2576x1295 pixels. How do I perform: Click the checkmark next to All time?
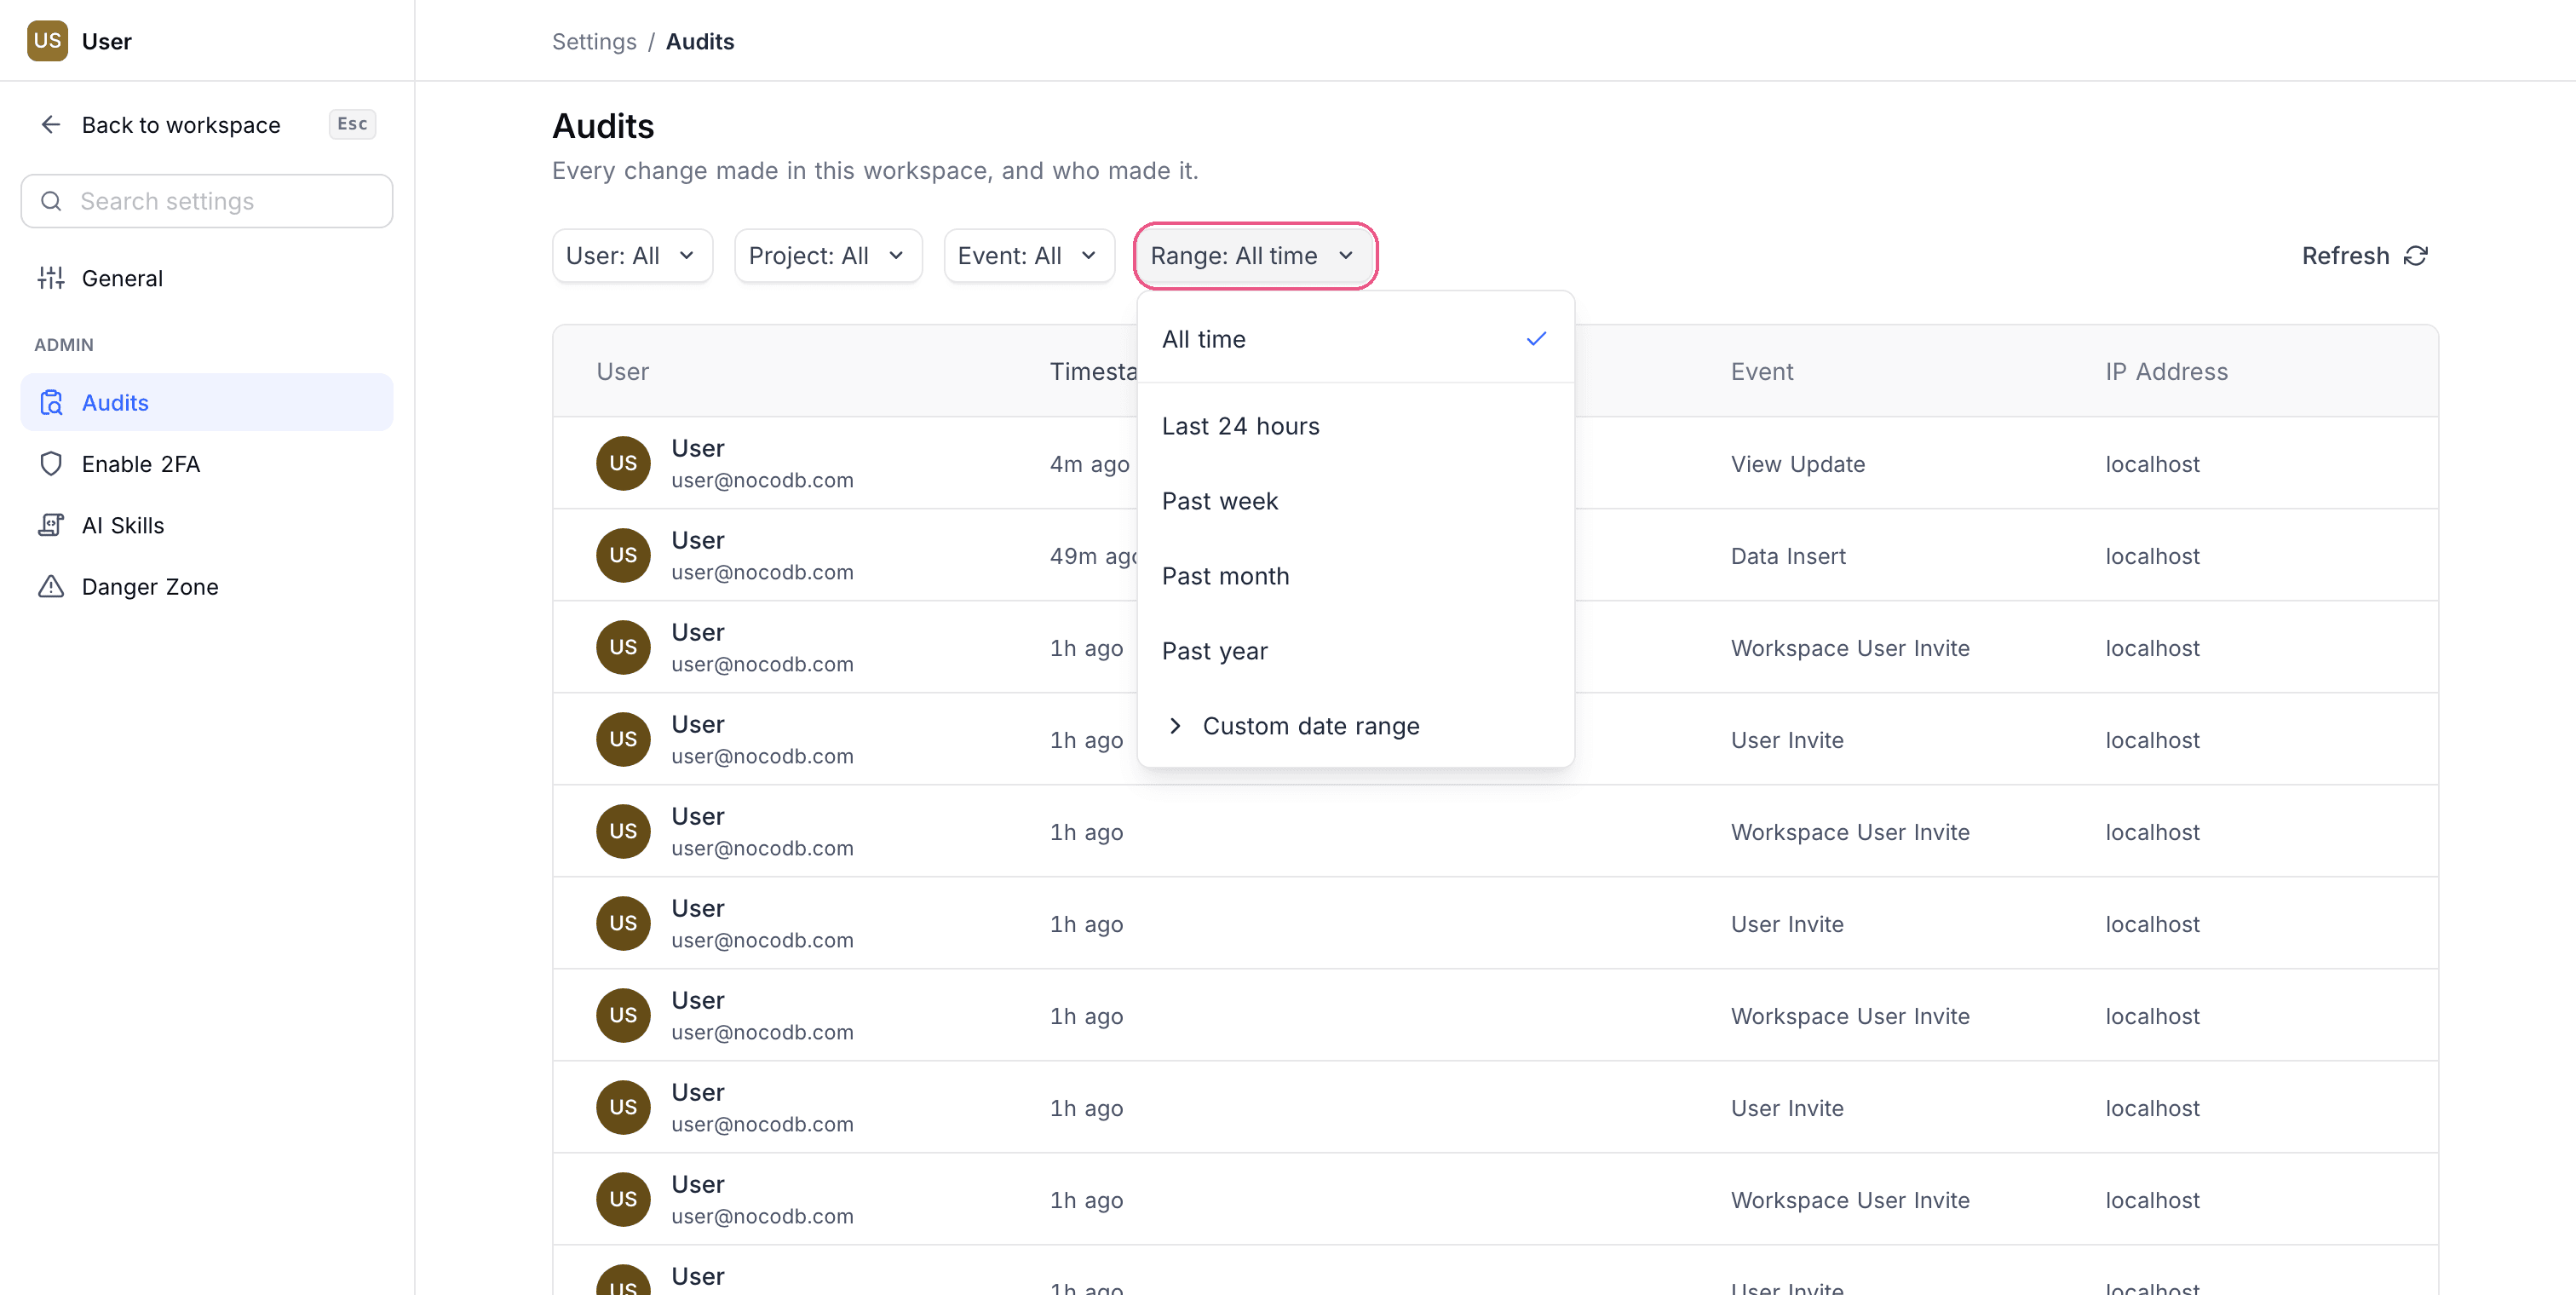(1536, 339)
